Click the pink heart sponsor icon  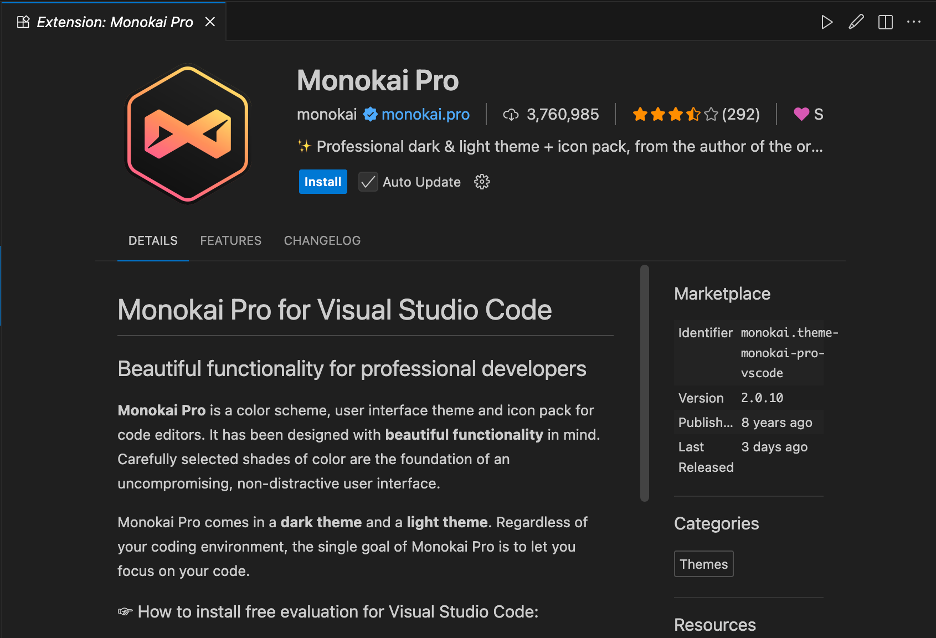click(801, 114)
